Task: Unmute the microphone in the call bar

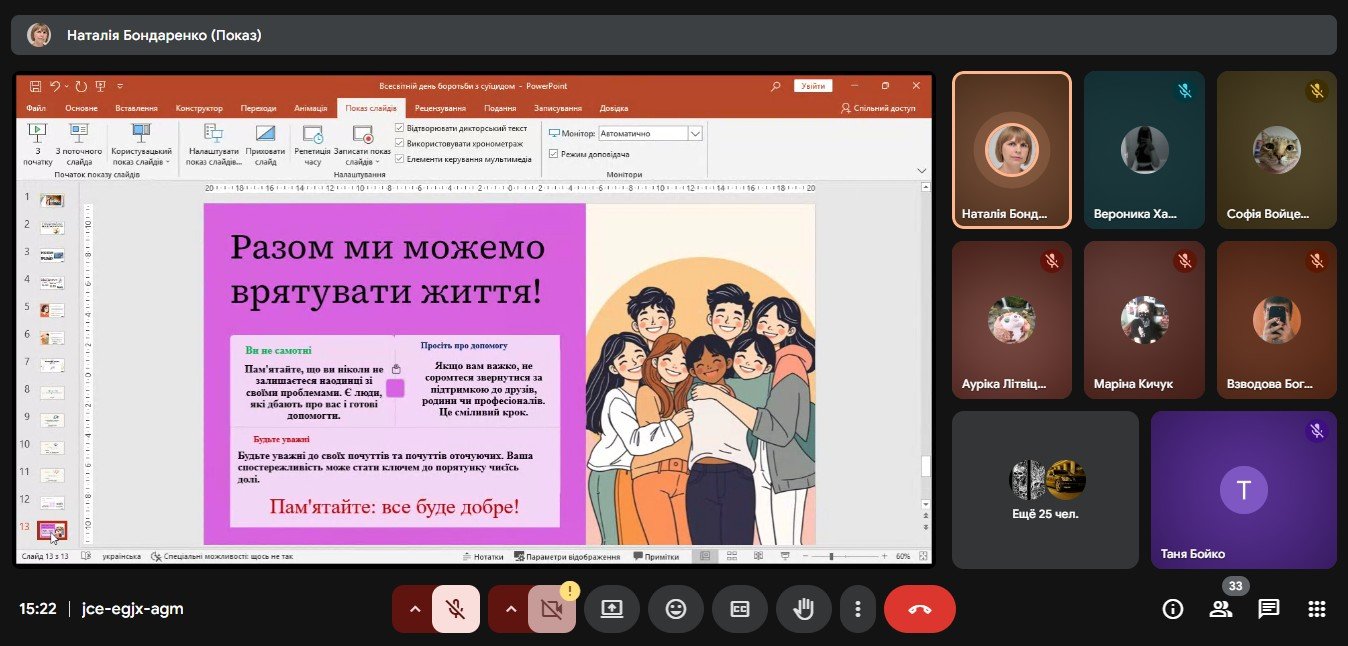Action: (455, 609)
